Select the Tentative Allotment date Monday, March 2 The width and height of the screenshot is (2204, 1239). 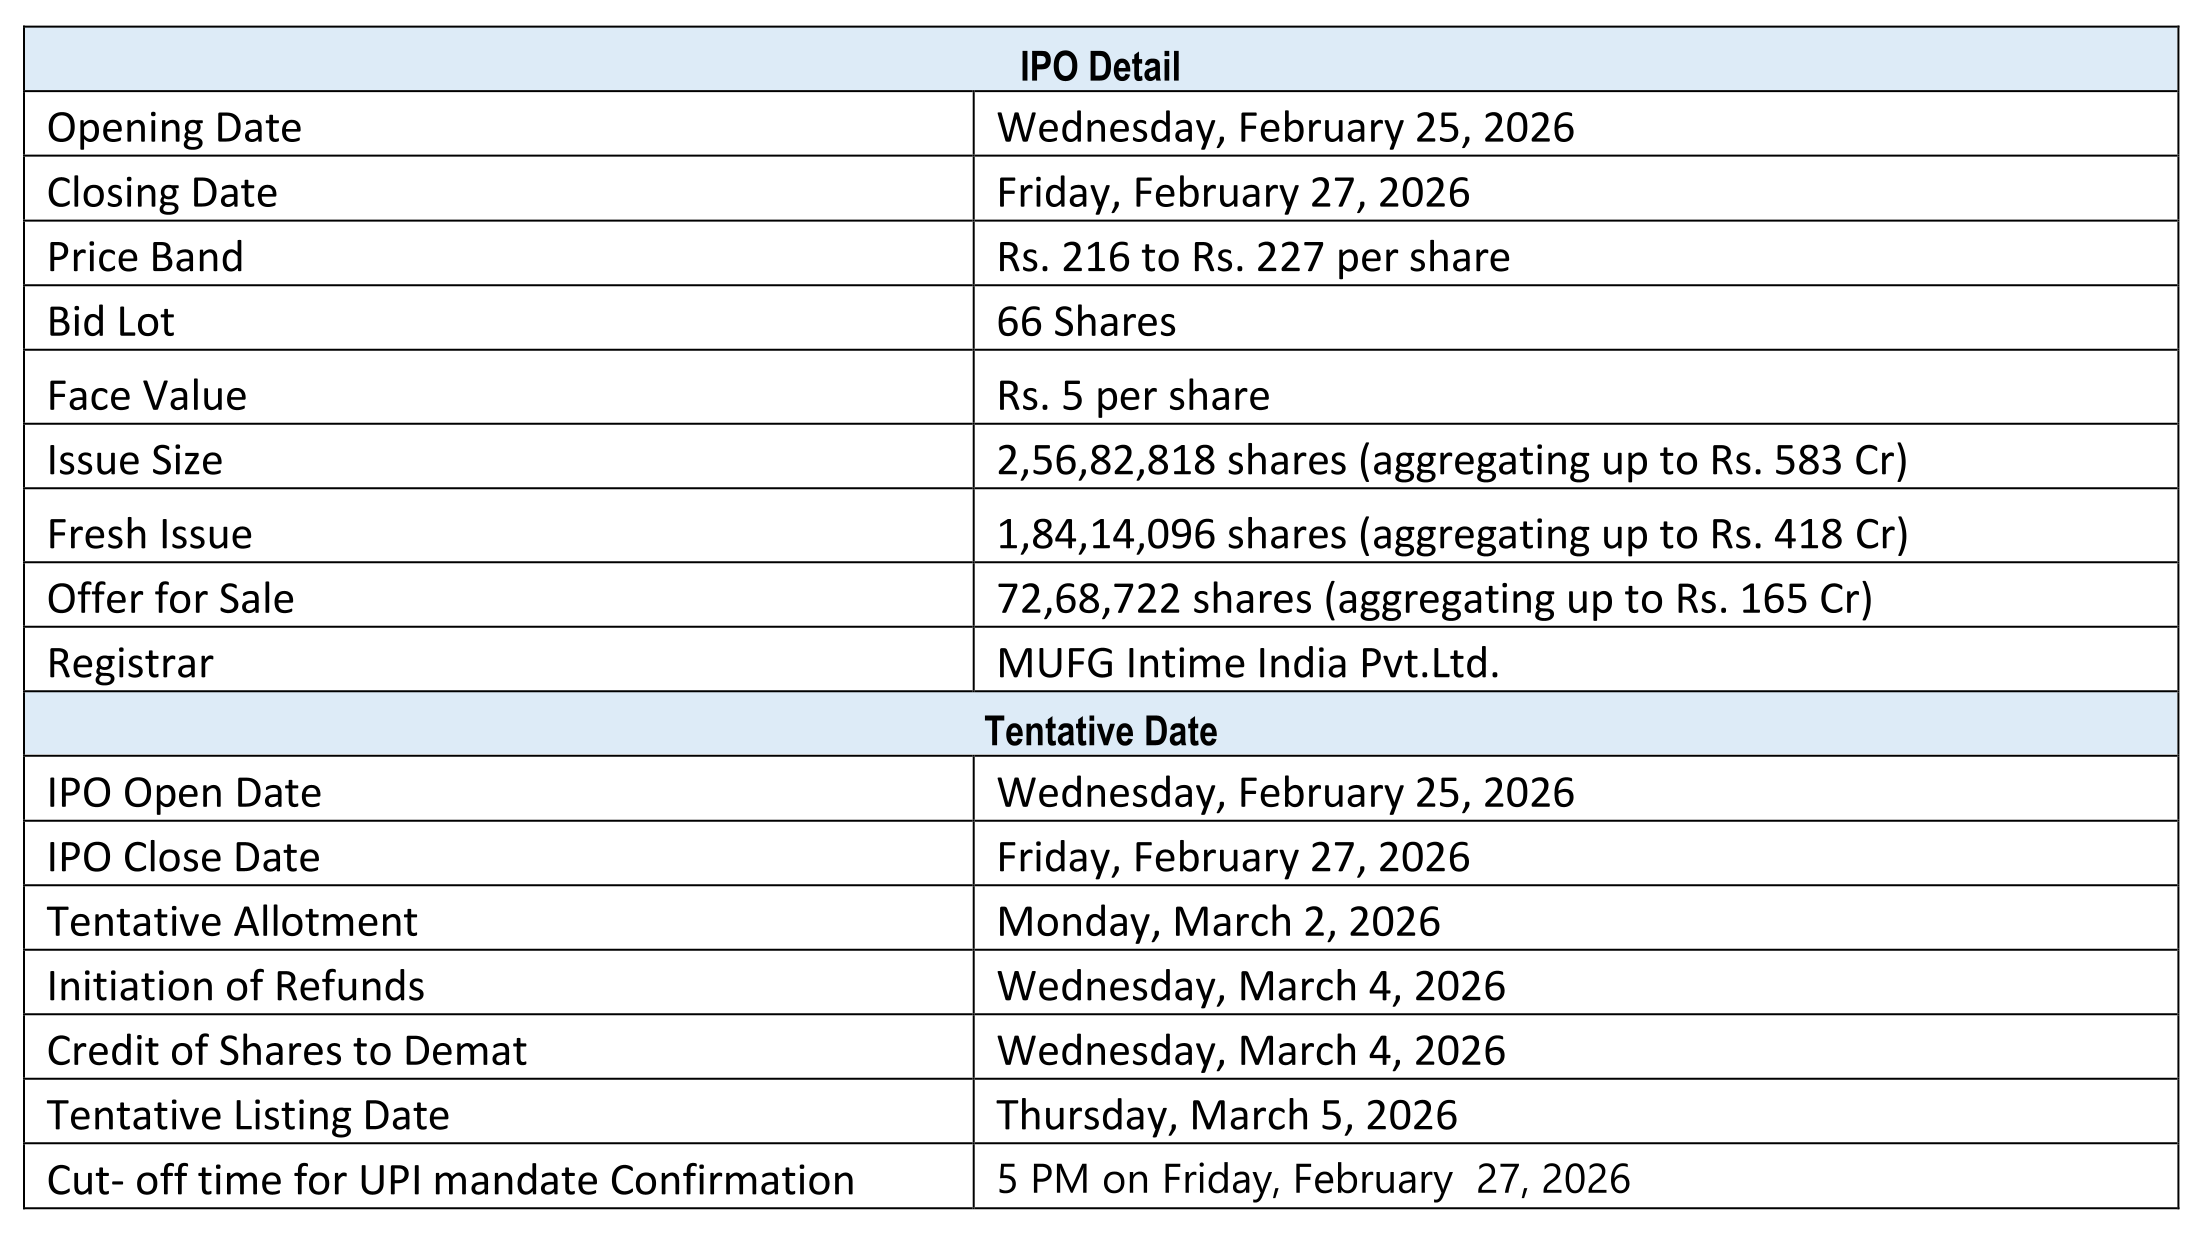[1218, 921]
